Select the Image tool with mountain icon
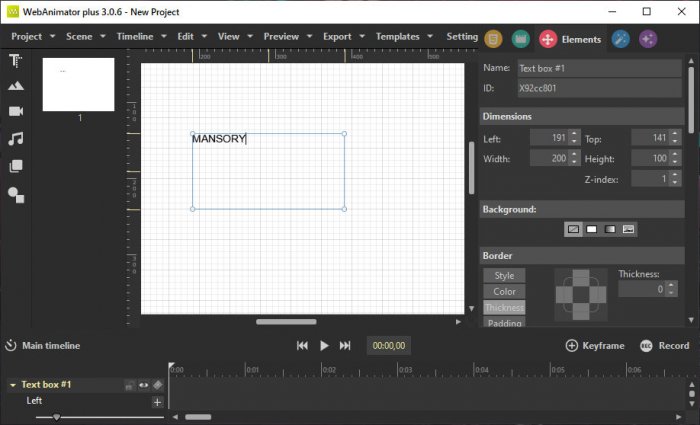The height and width of the screenshot is (425, 700). pyautogui.click(x=16, y=86)
